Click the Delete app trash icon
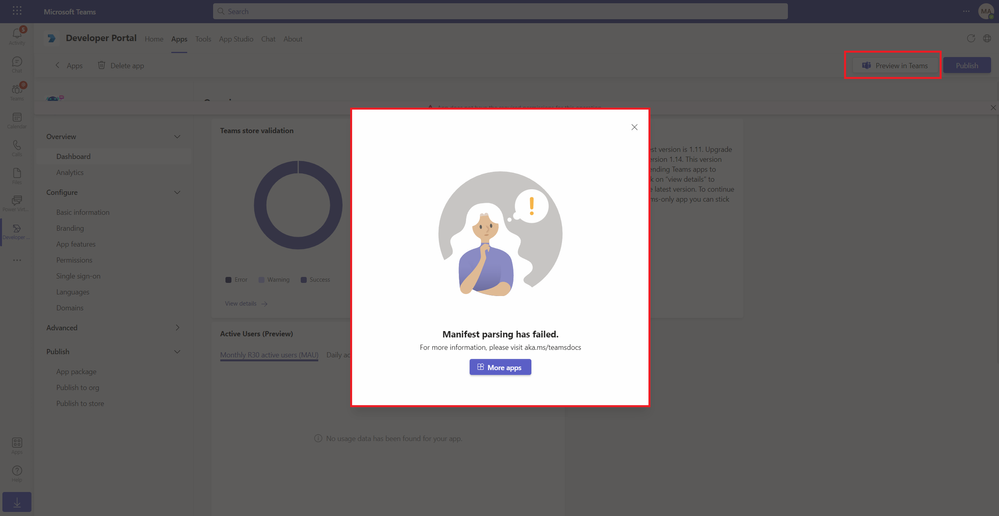Screen dimensions: 999x516 (x=101, y=65)
